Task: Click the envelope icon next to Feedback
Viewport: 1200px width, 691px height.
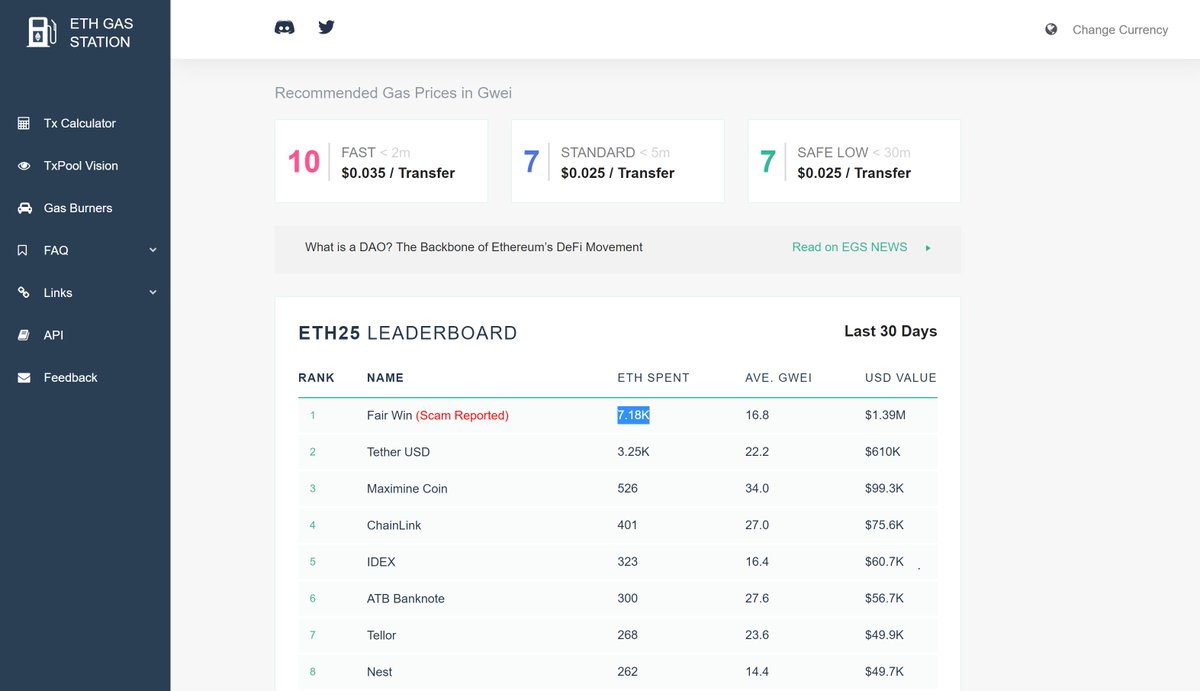Action: click(x=24, y=378)
